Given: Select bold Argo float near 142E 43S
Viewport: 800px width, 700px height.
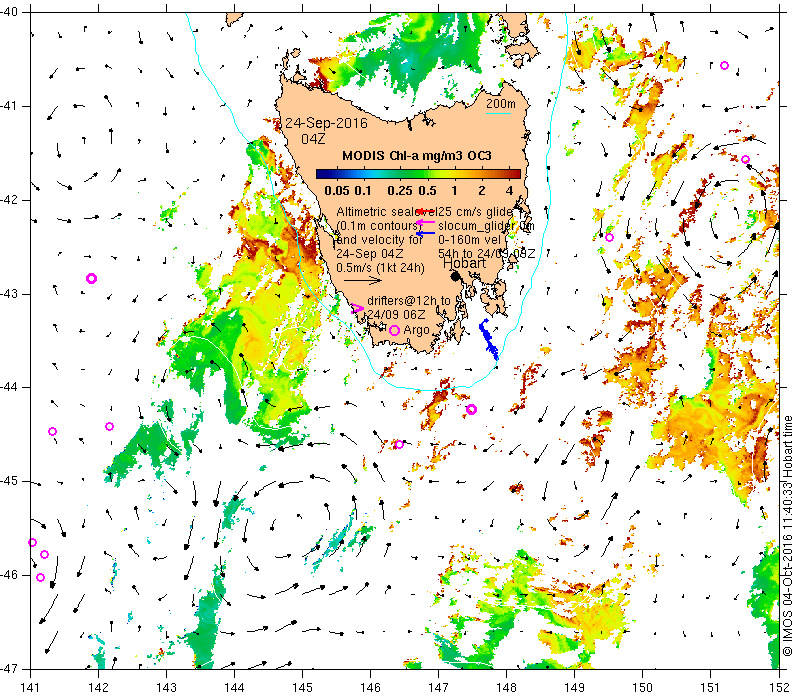Looking at the screenshot, I should pyautogui.click(x=91, y=278).
